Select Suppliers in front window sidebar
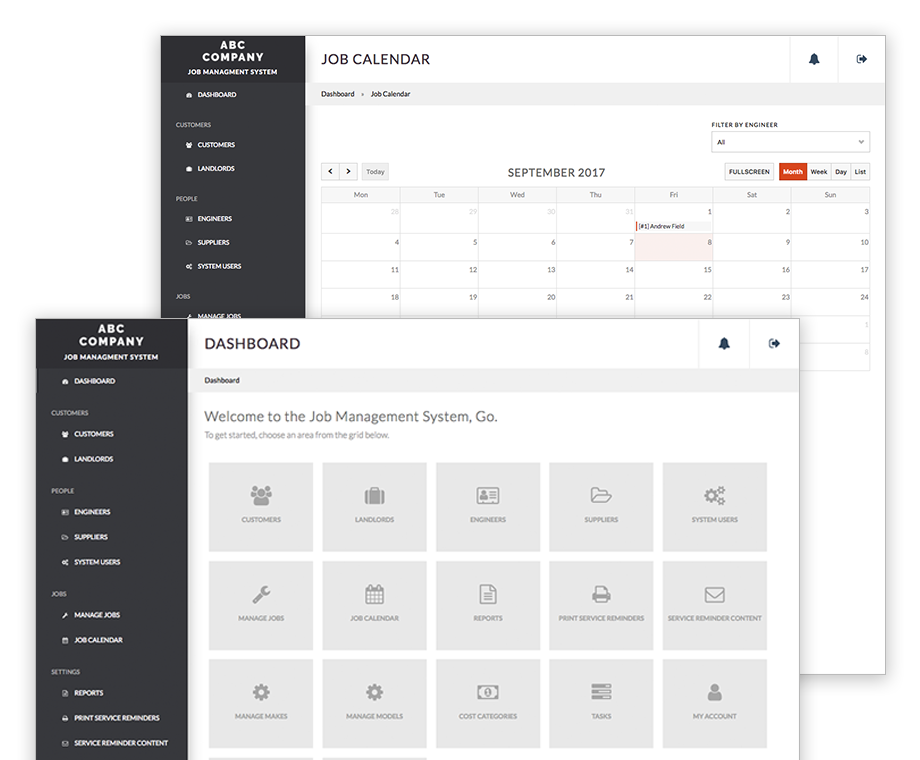920x760 pixels. pyautogui.click(x=91, y=537)
